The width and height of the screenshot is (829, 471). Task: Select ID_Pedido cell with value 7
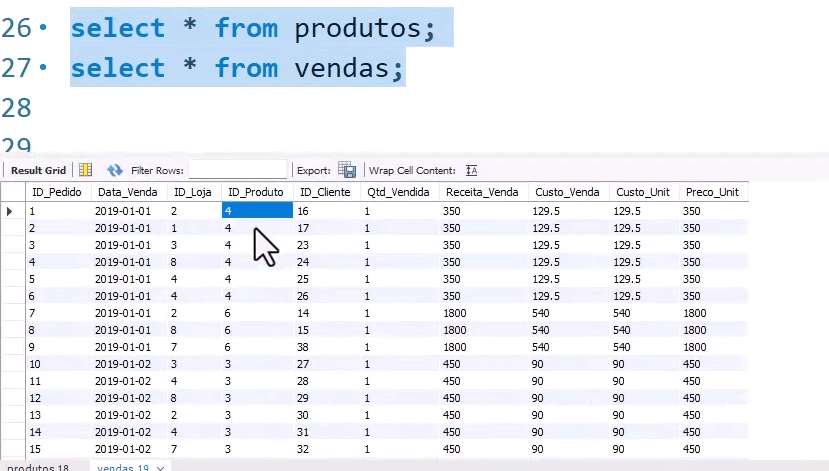pyautogui.click(x=58, y=313)
